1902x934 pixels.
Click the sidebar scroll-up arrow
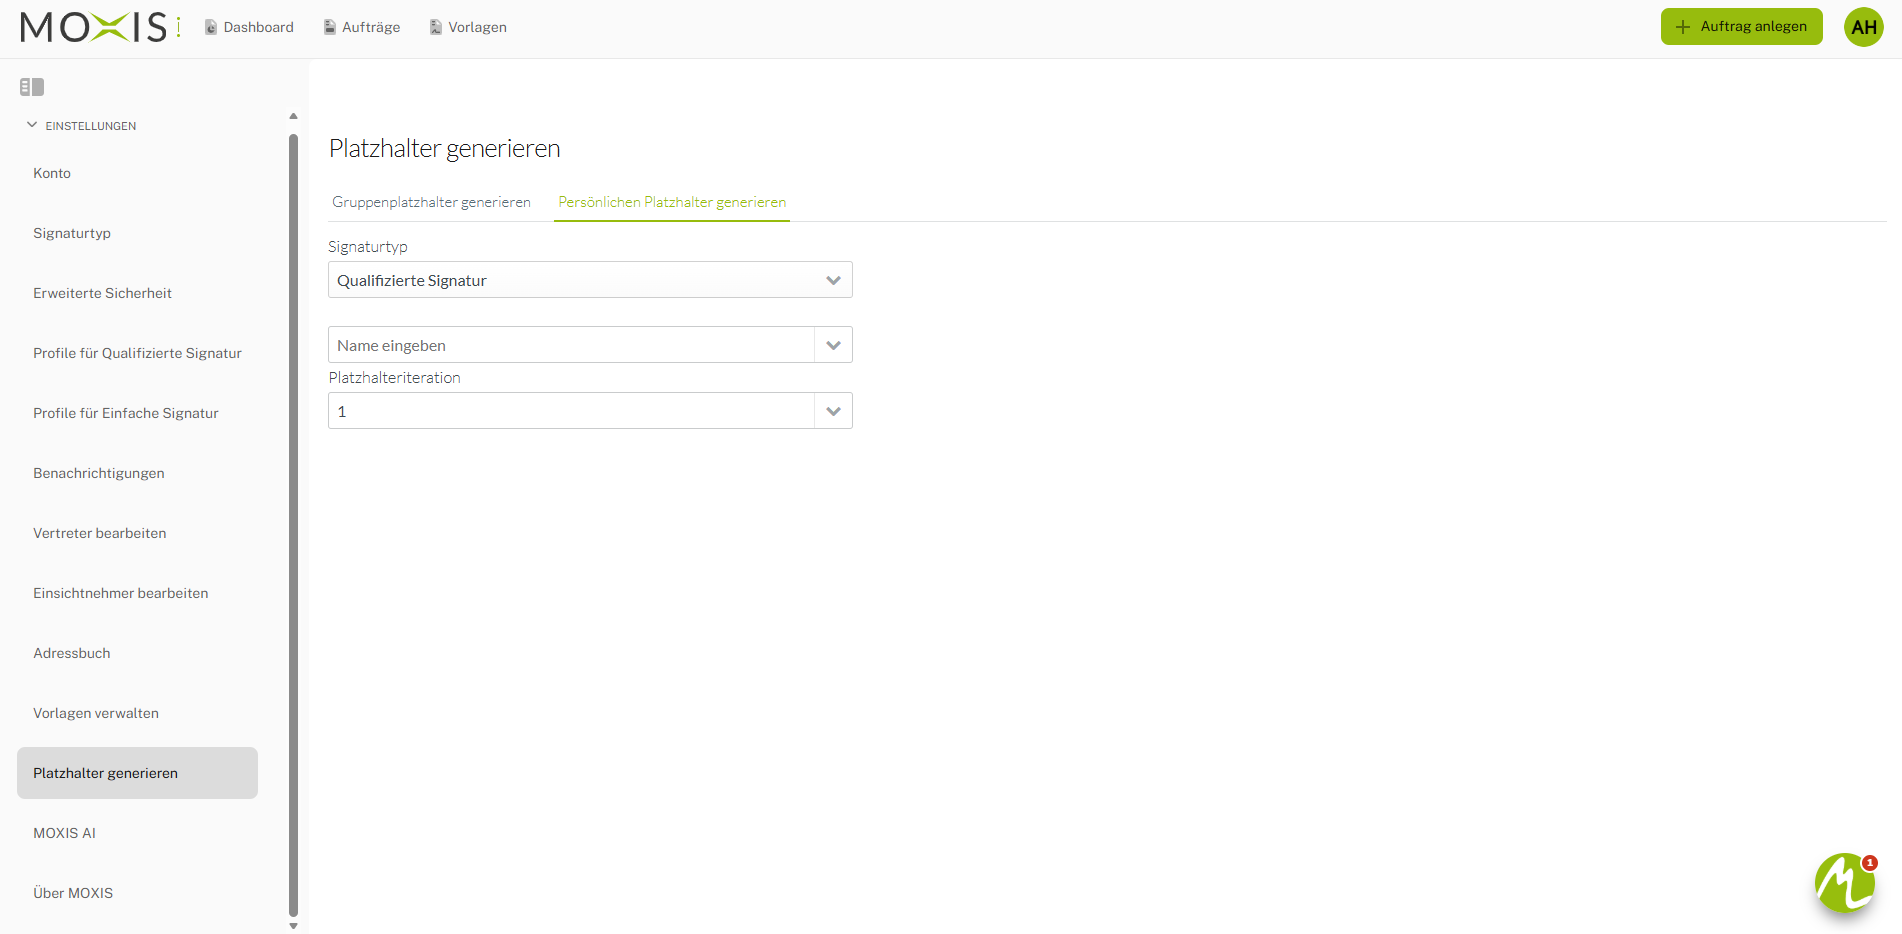[x=293, y=116]
